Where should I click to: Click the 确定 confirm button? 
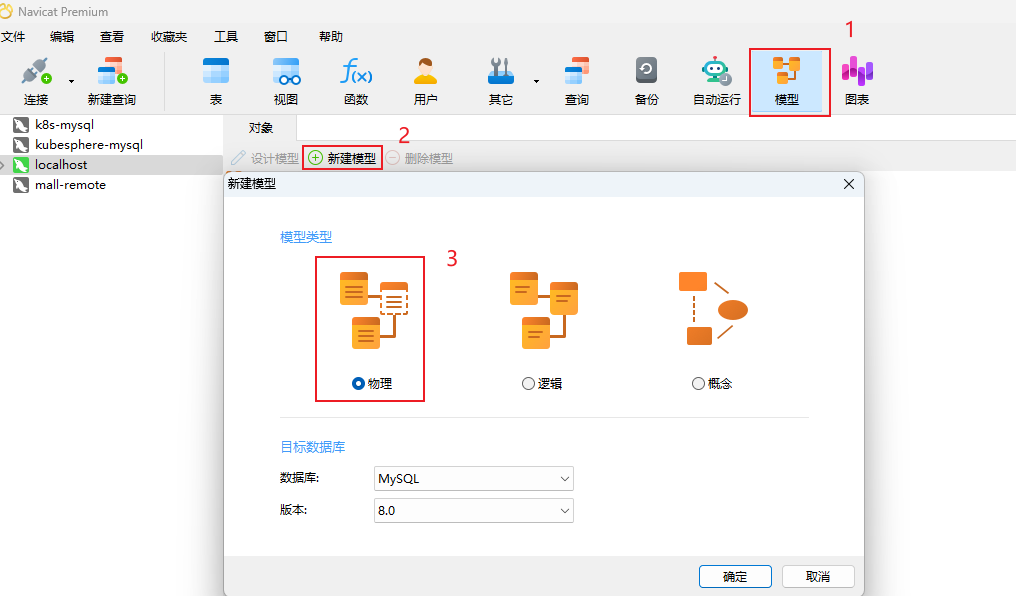click(x=735, y=577)
